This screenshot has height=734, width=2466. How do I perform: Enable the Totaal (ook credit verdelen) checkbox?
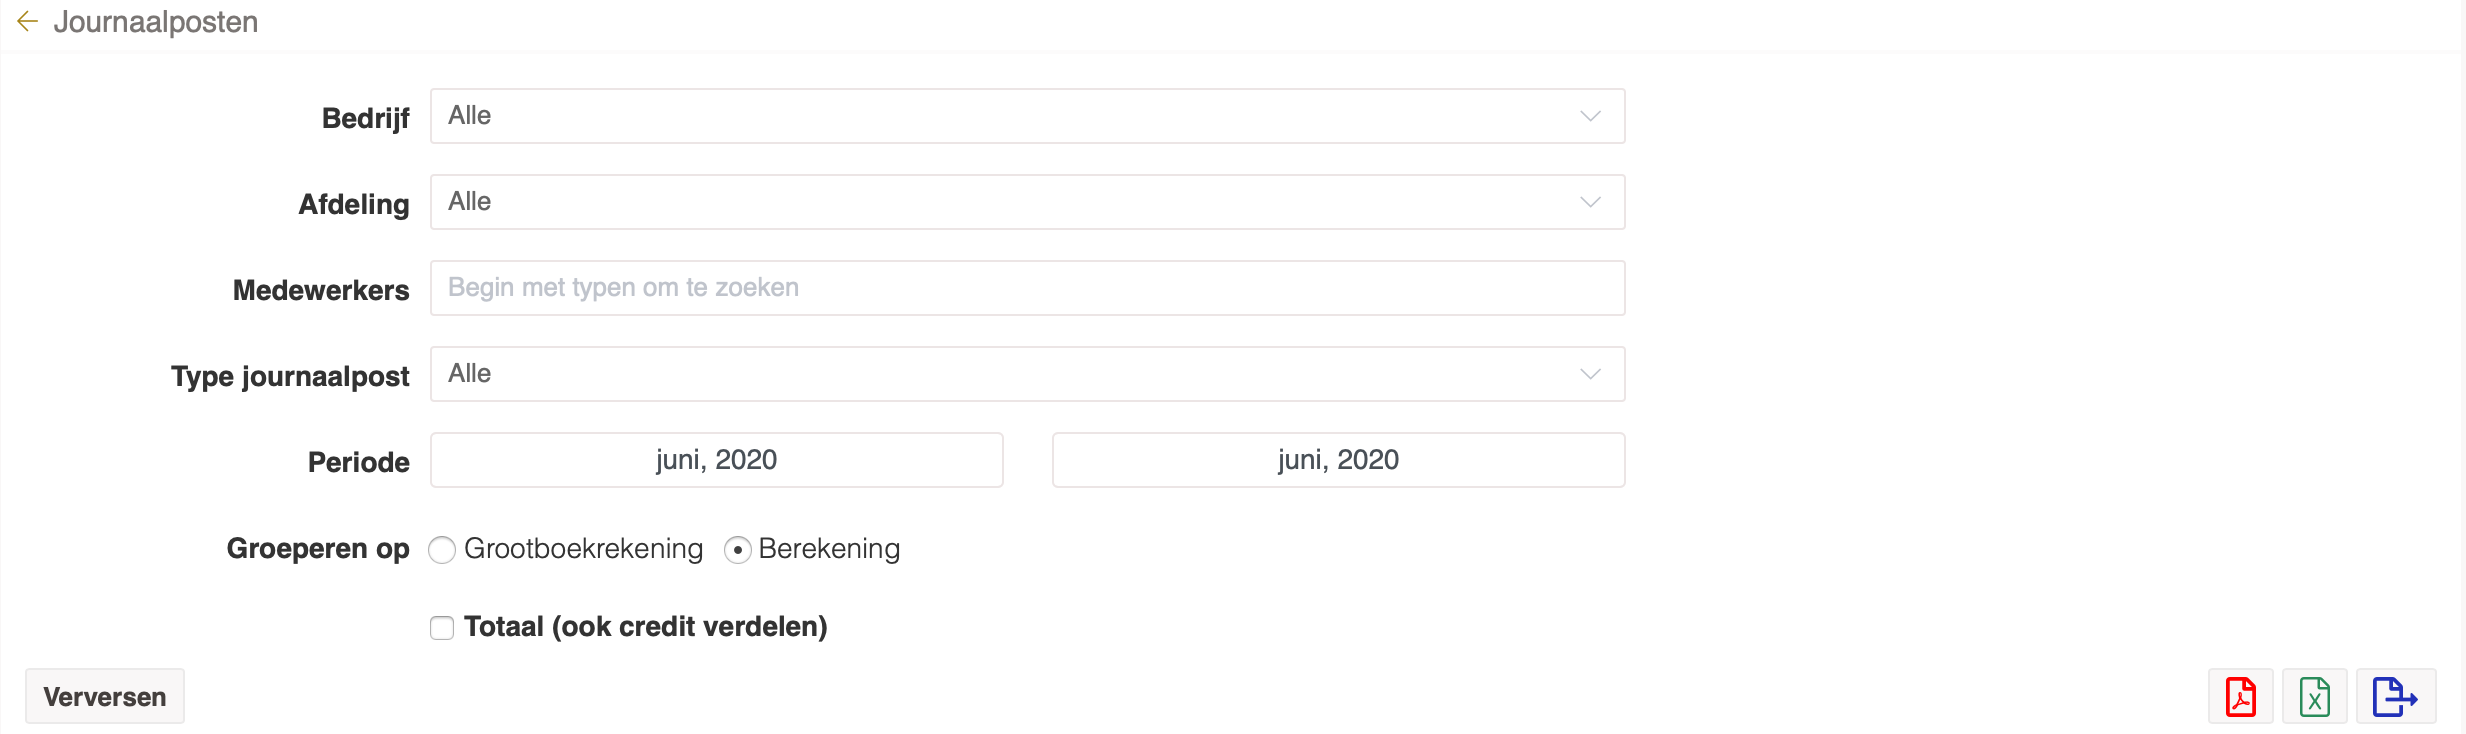[x=442, y=628]
